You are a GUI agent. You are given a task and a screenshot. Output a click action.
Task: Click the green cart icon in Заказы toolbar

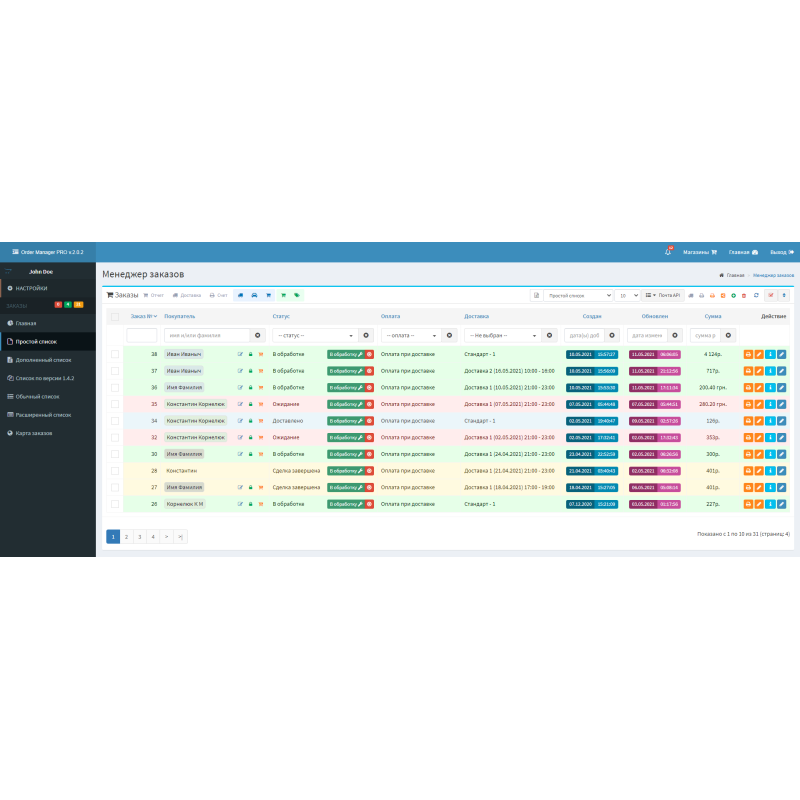tap(283, 295)
